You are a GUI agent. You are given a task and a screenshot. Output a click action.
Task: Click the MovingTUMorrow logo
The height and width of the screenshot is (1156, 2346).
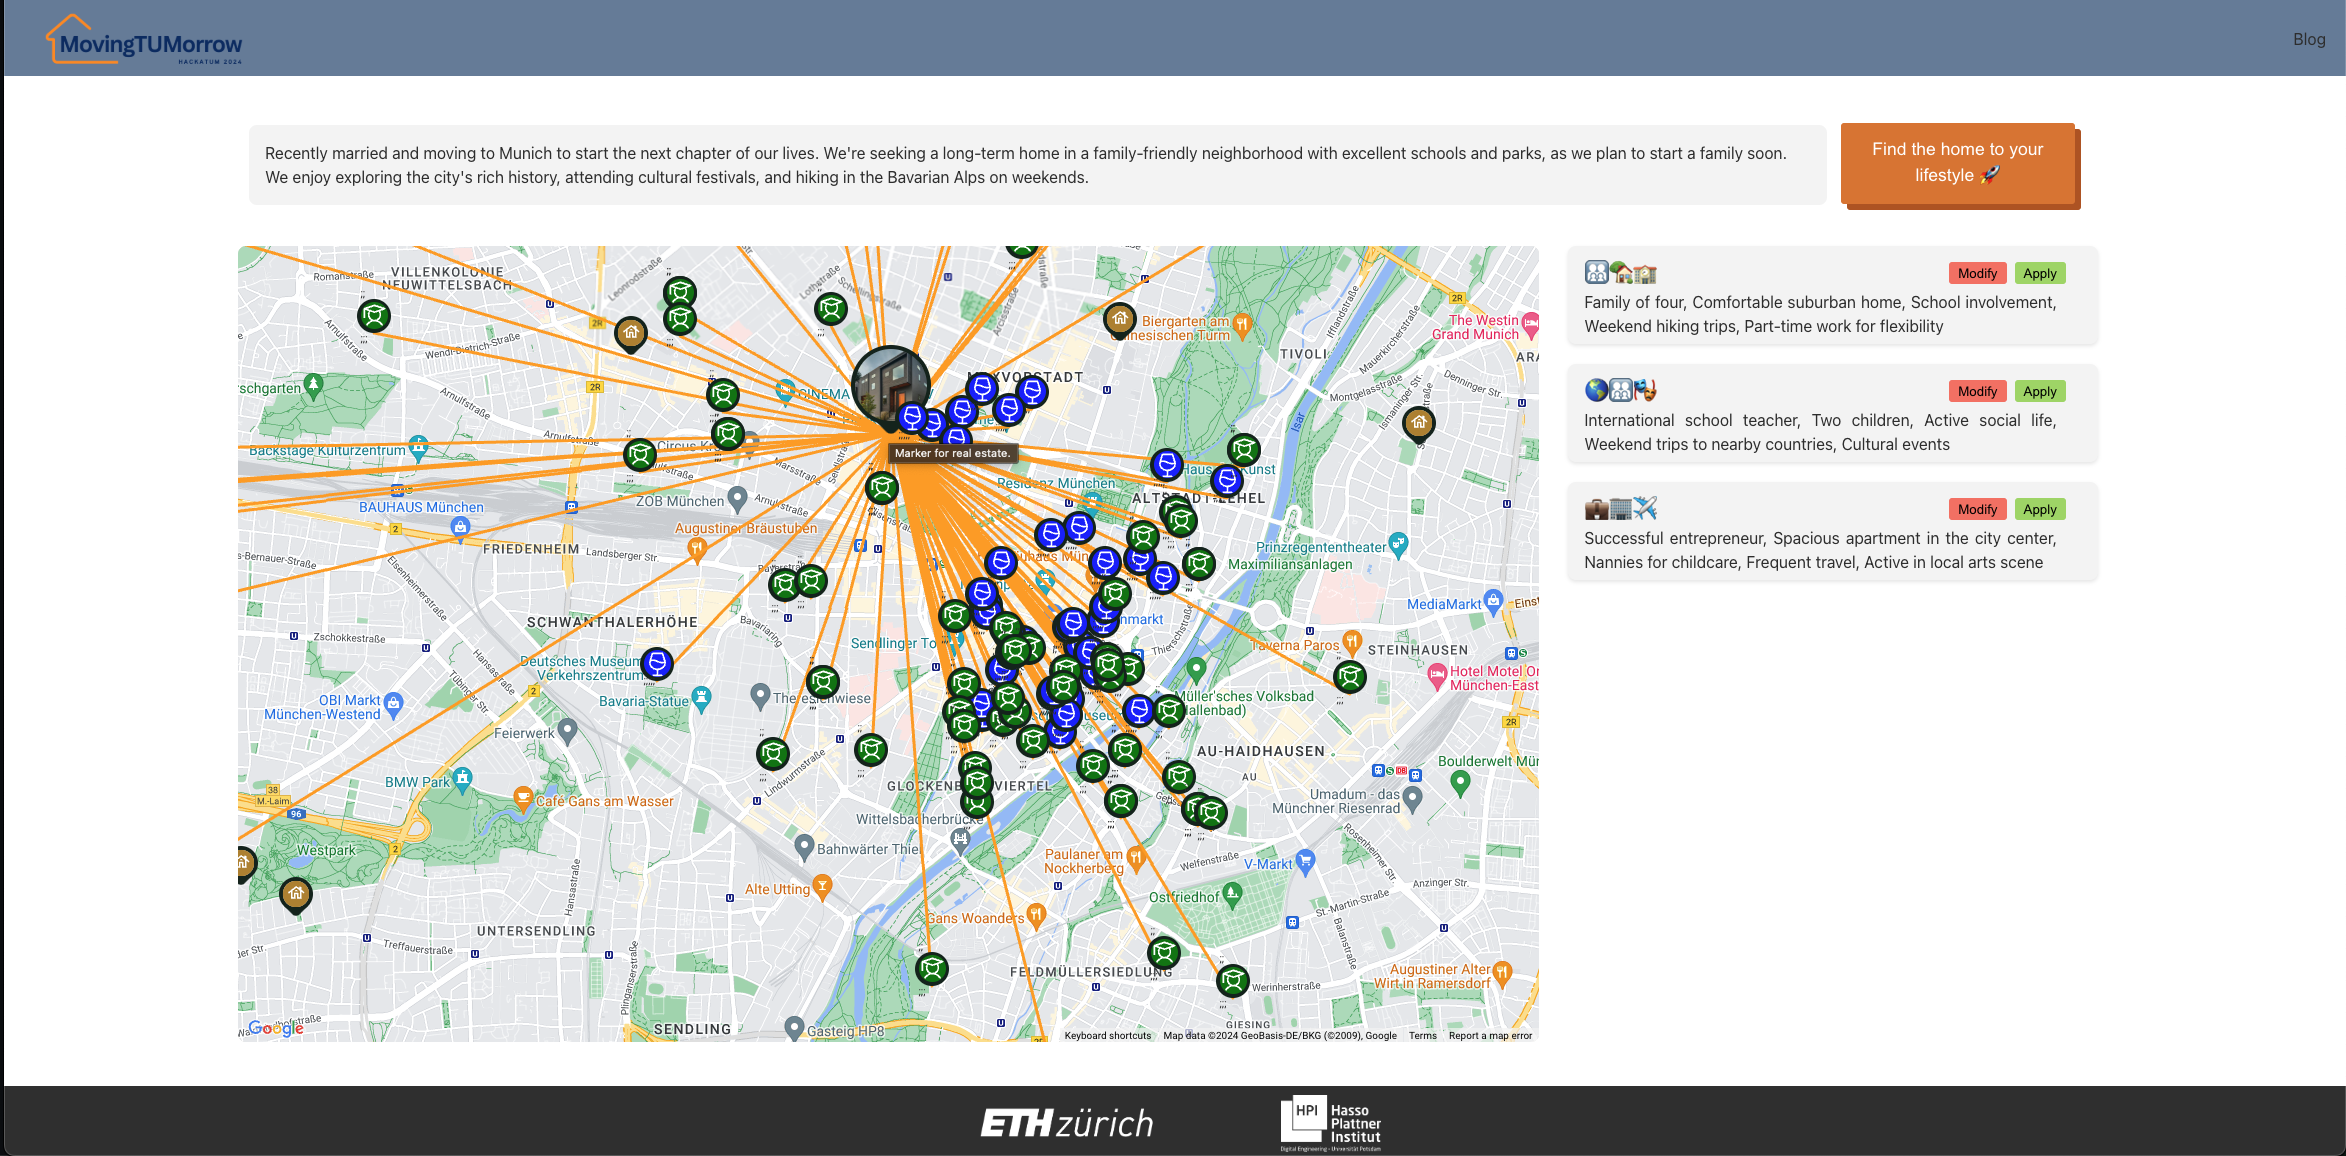pos(144,42)
